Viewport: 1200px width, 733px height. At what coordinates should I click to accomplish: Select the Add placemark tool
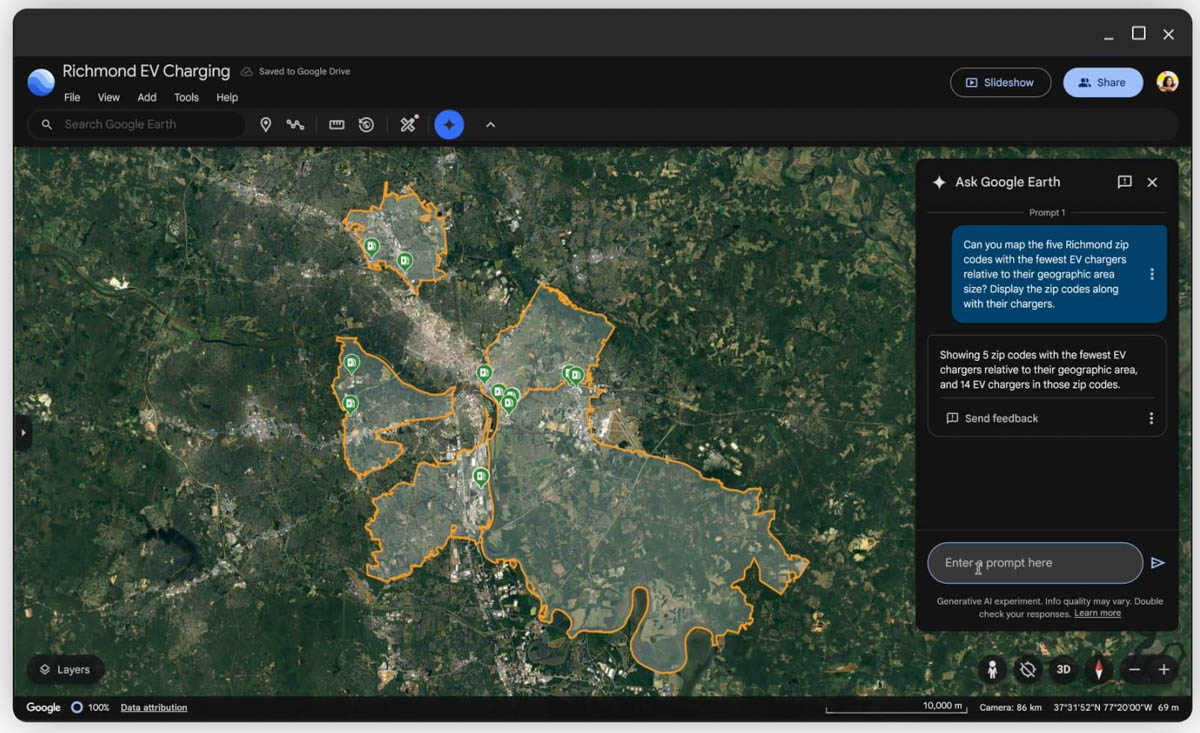click(x=266, y=124)
